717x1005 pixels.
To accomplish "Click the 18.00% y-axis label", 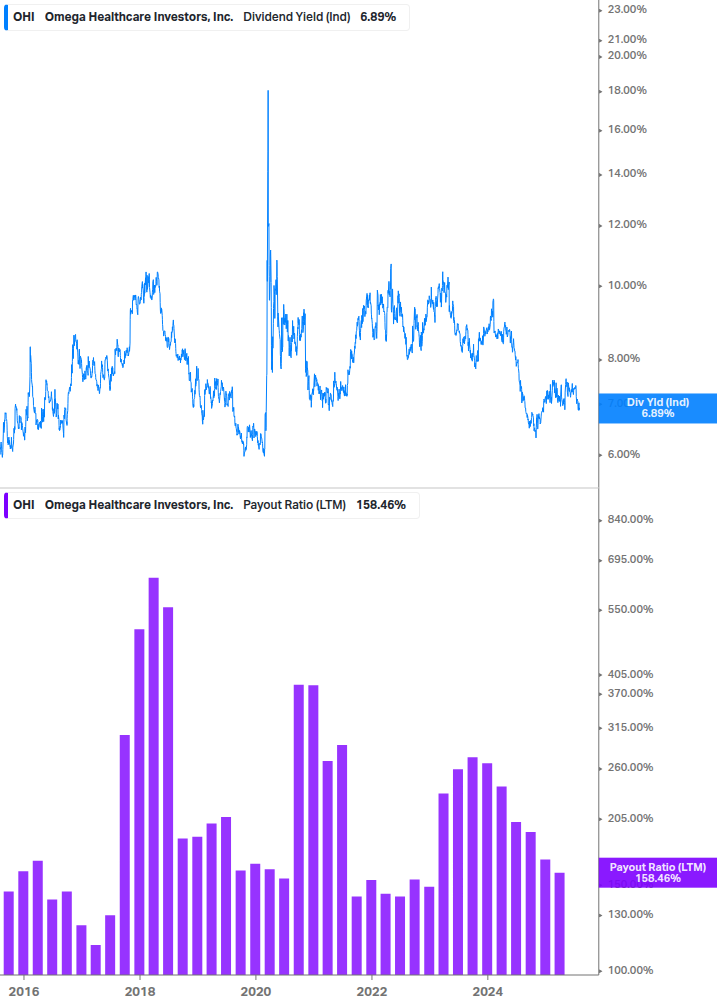I will 627,90.
